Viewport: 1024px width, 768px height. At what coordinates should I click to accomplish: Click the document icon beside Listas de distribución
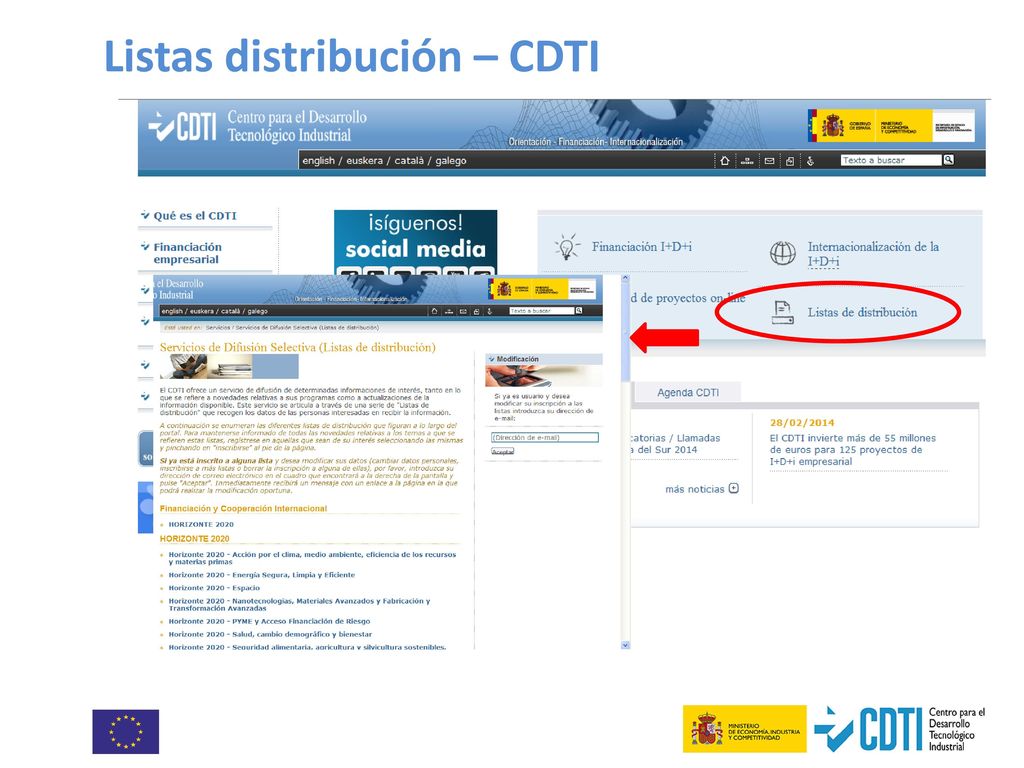[782, 312]
